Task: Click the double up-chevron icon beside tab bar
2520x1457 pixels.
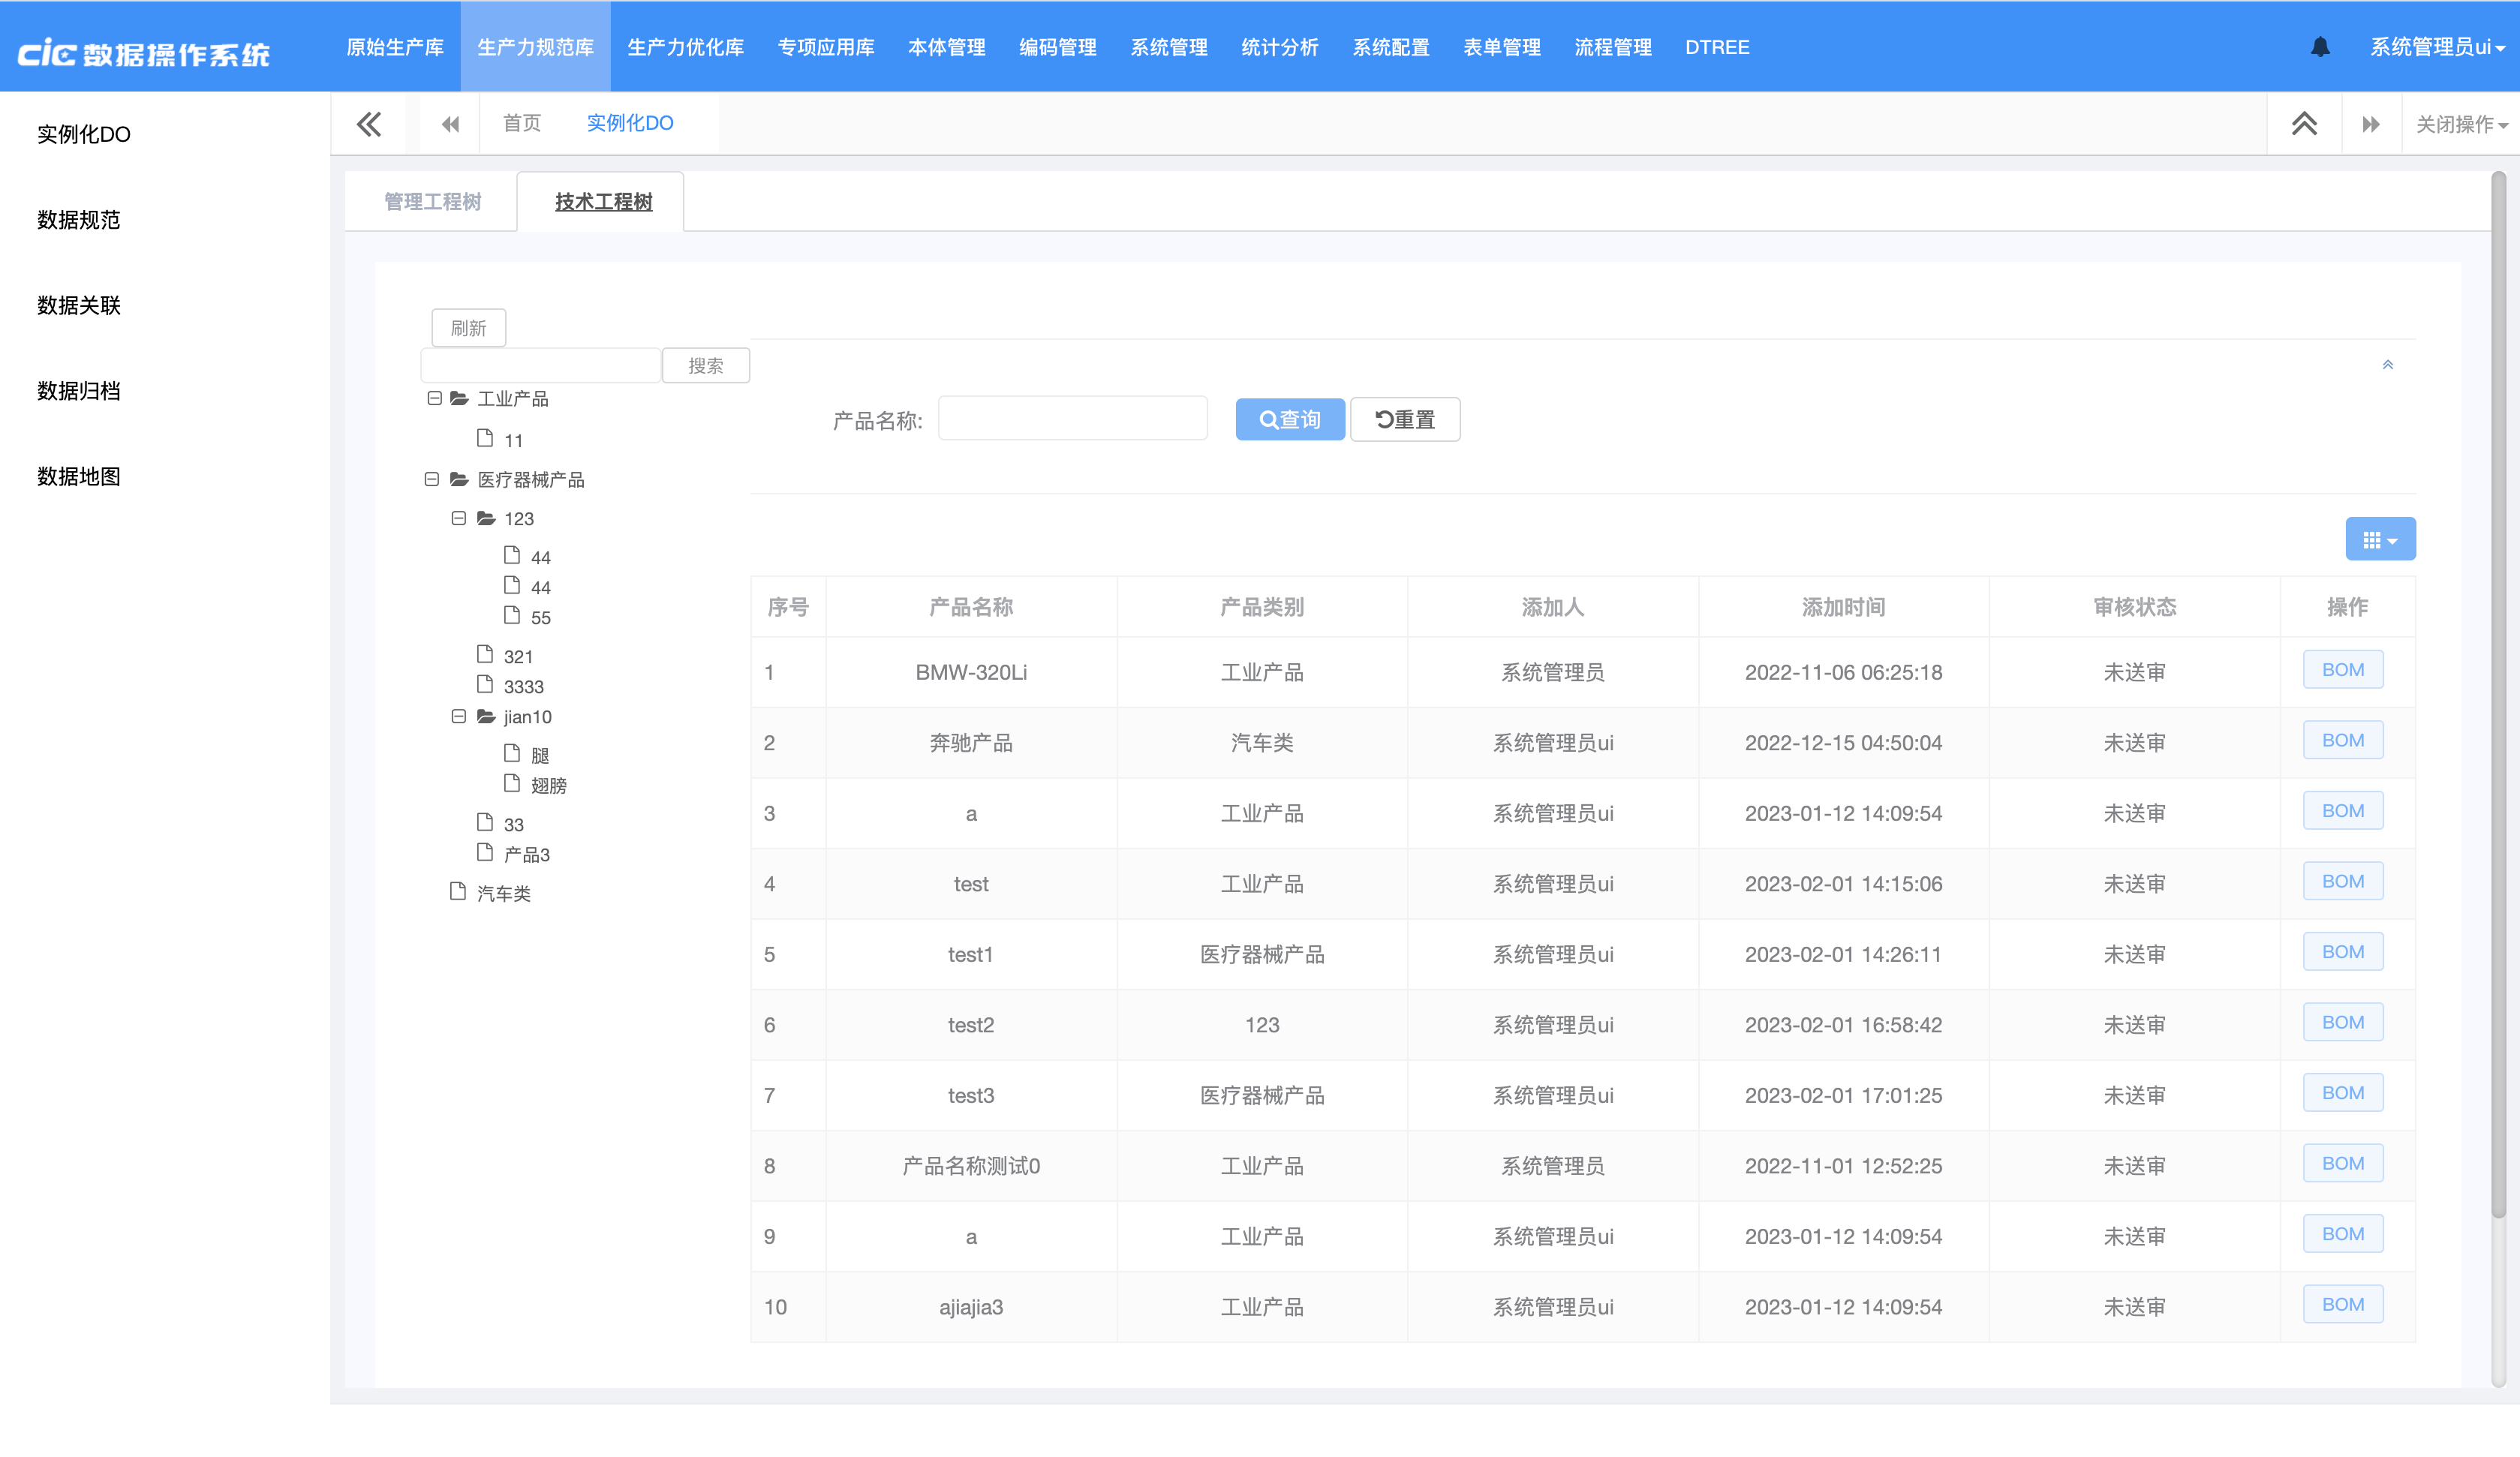Action: coord(2304,124)
